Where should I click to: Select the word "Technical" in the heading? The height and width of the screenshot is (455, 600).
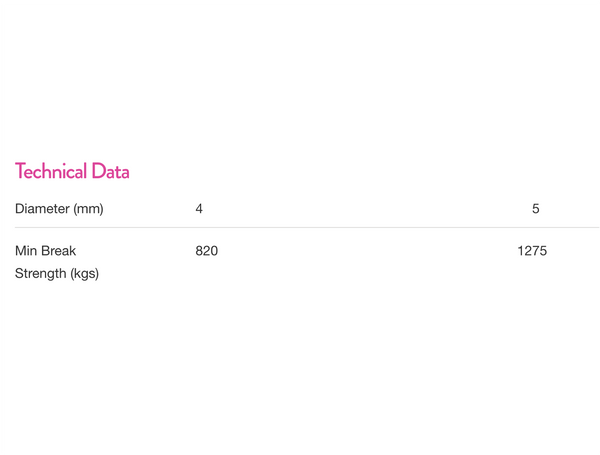[51, 171]
